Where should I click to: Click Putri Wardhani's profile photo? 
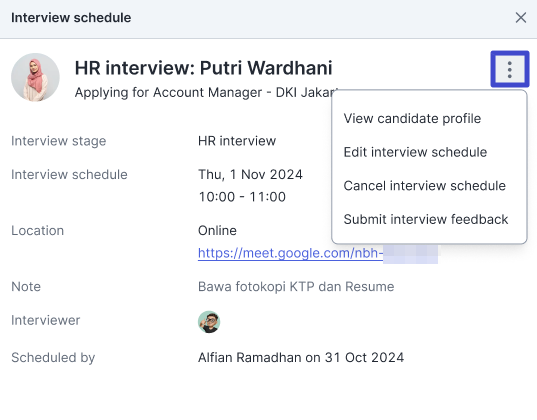35,77
